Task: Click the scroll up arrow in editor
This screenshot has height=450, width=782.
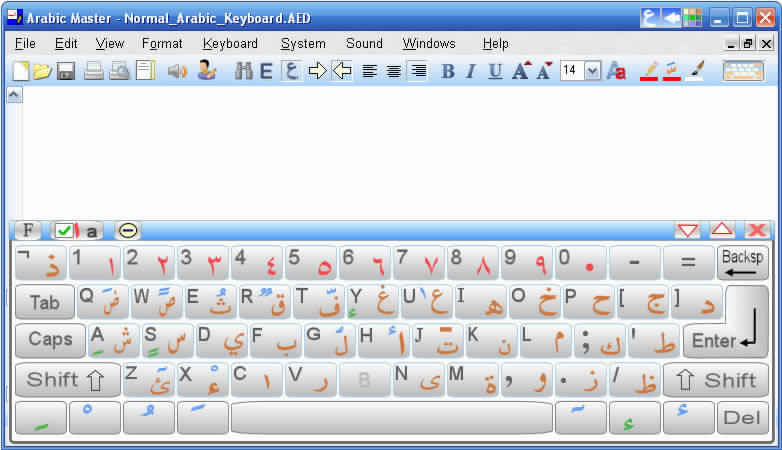Action: click(14, 94)
